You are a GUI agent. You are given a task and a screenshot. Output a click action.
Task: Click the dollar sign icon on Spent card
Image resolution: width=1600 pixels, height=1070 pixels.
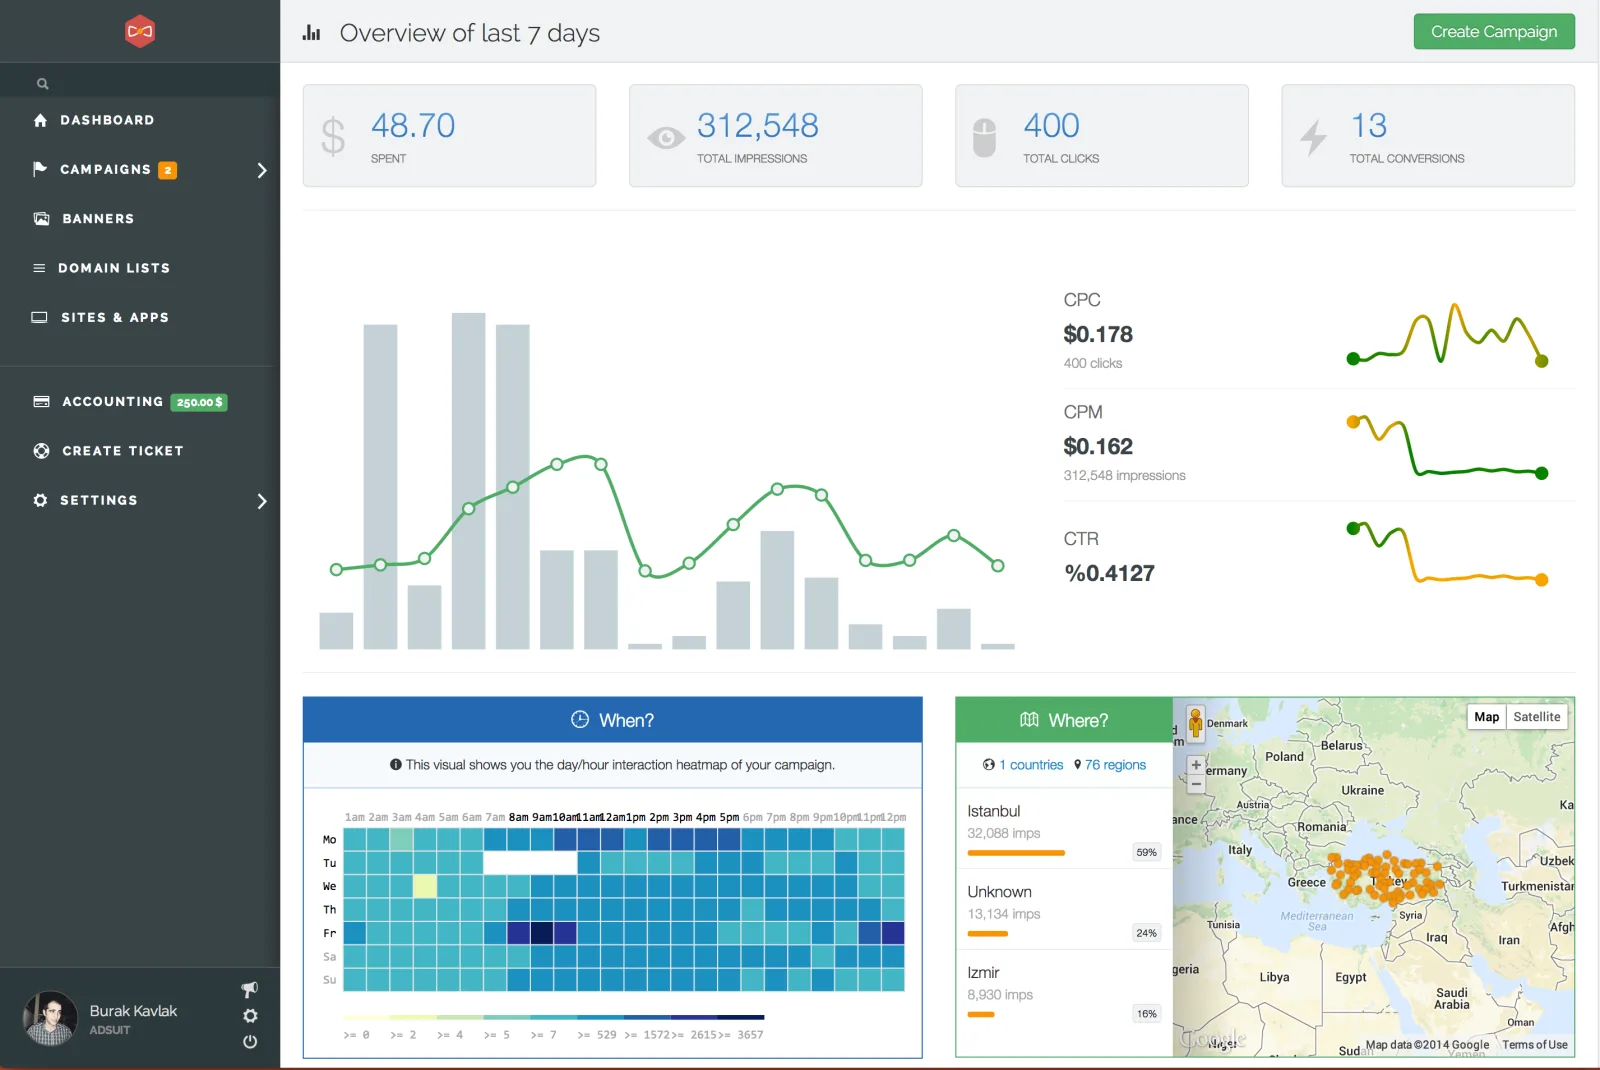tap(333, 137)
